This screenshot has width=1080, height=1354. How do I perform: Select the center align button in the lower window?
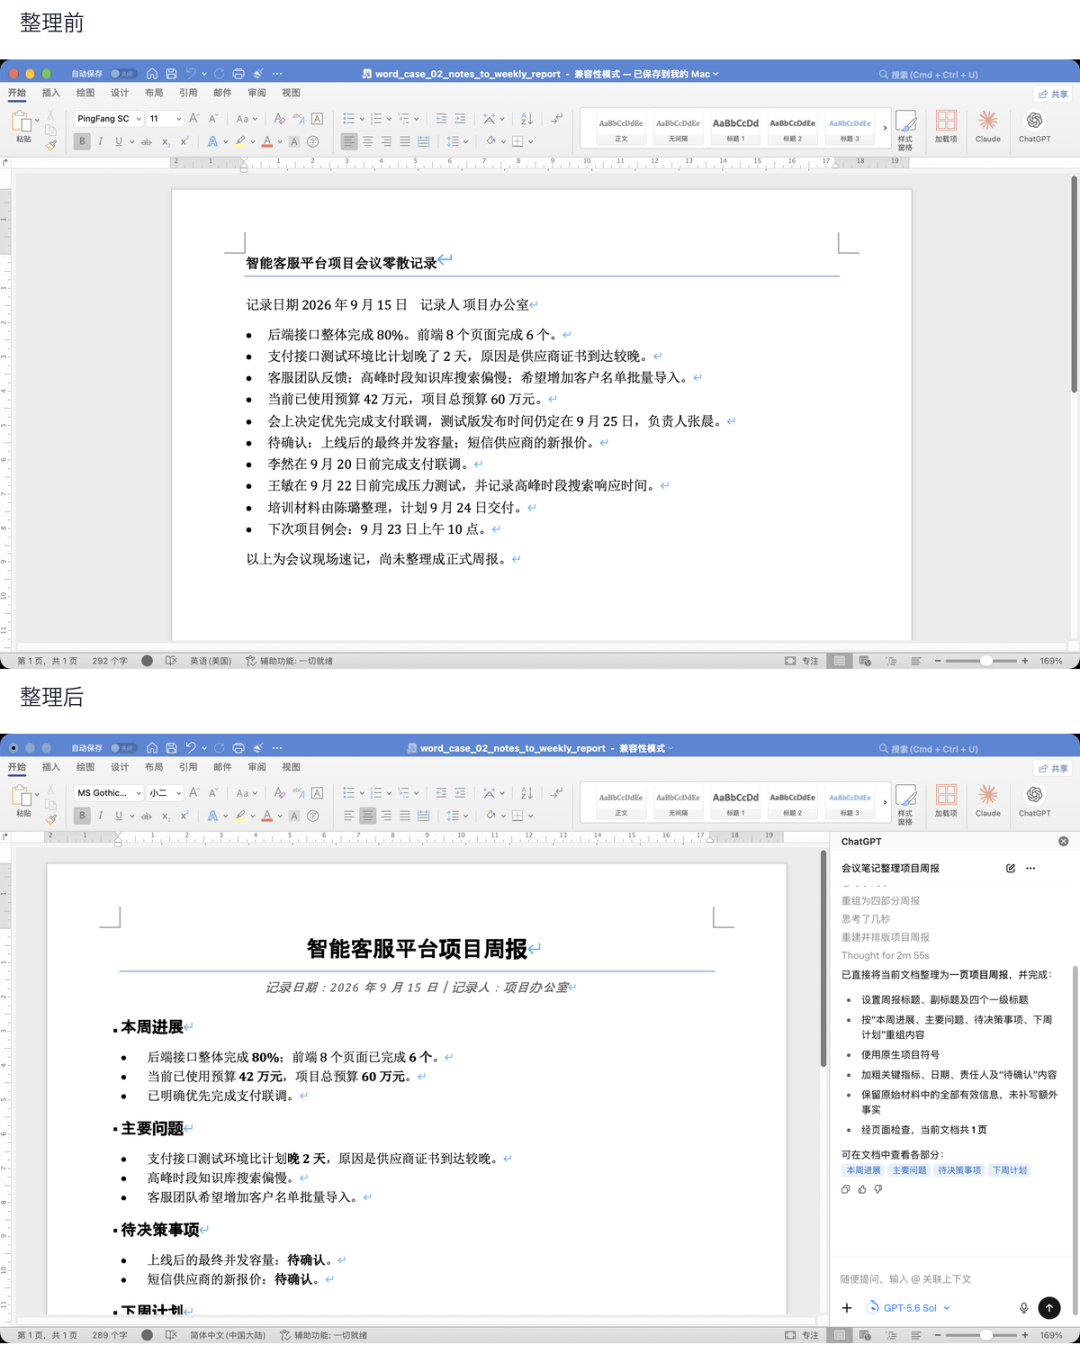click(368, 816)
